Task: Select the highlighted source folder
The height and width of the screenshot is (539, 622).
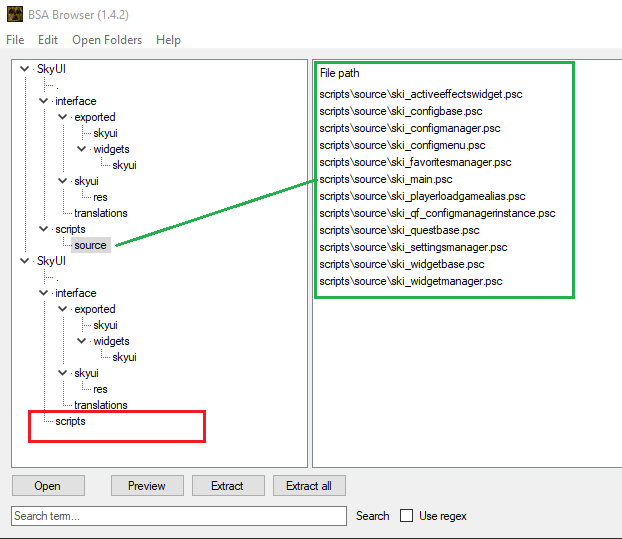Action: 90,245
